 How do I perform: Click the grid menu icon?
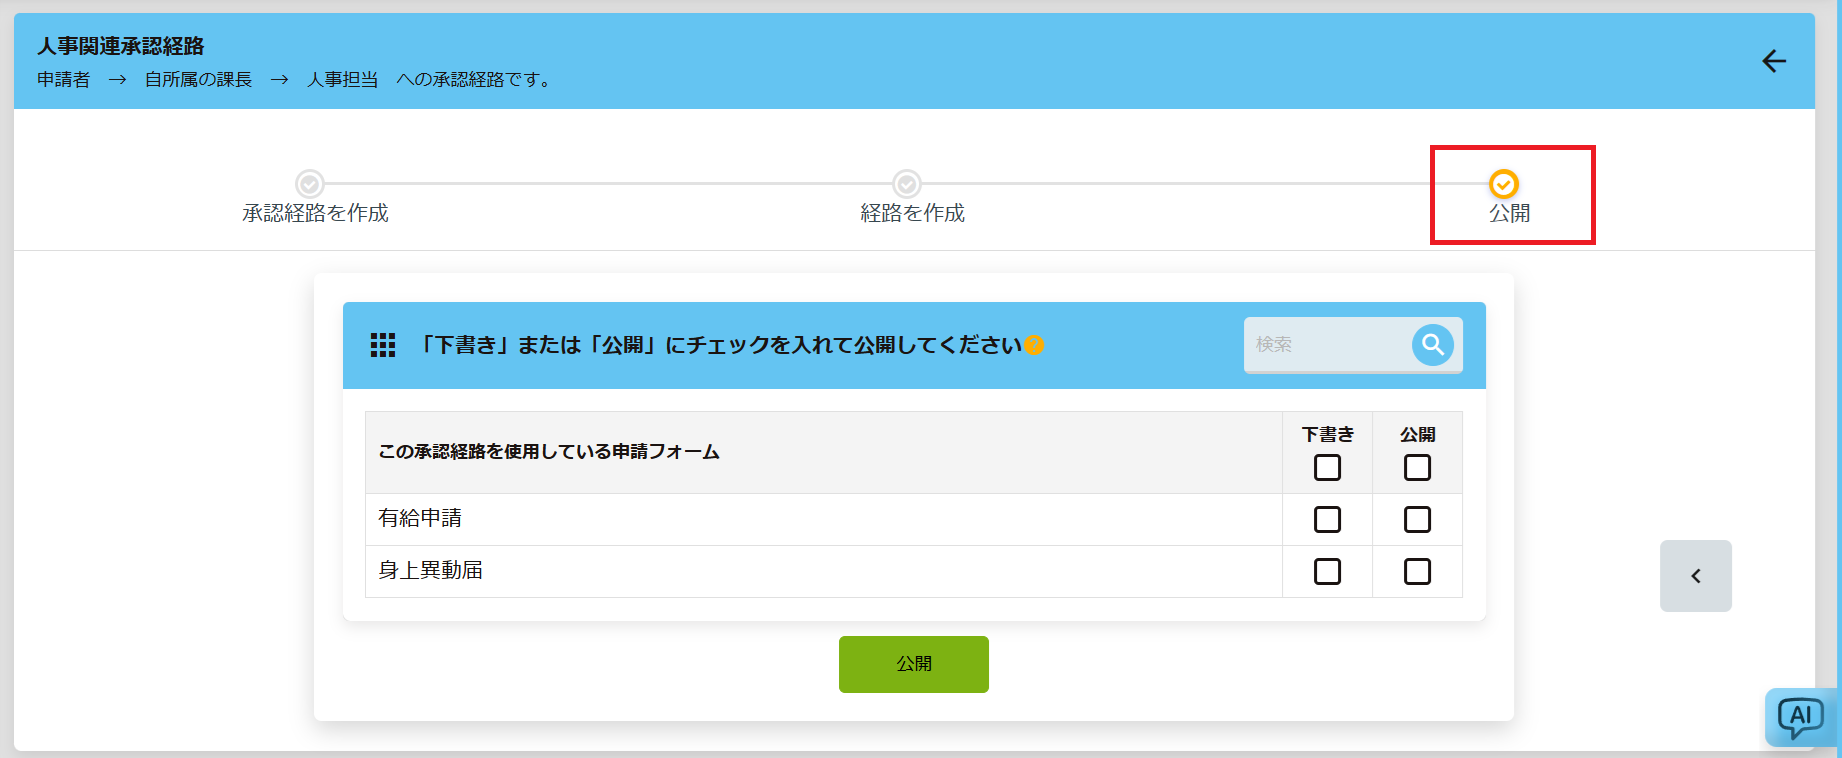point(383,345)
